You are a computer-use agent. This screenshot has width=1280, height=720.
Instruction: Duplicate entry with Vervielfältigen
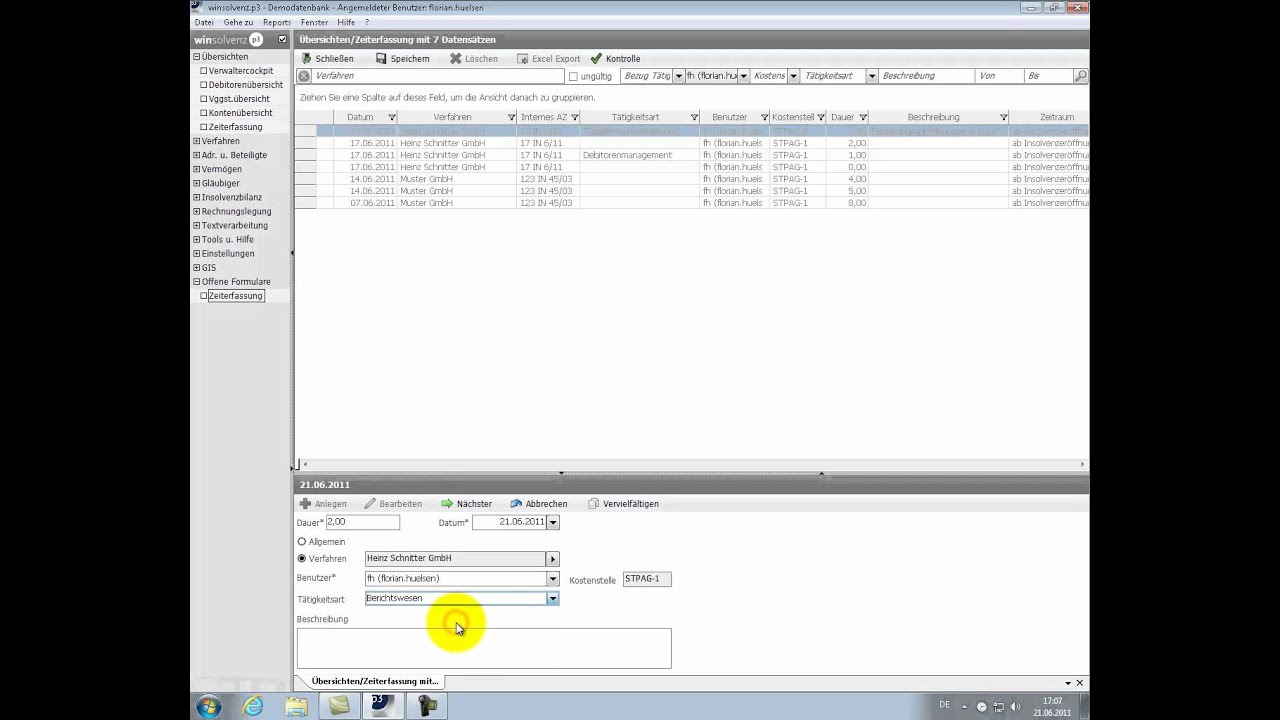(x=623, y=504)
